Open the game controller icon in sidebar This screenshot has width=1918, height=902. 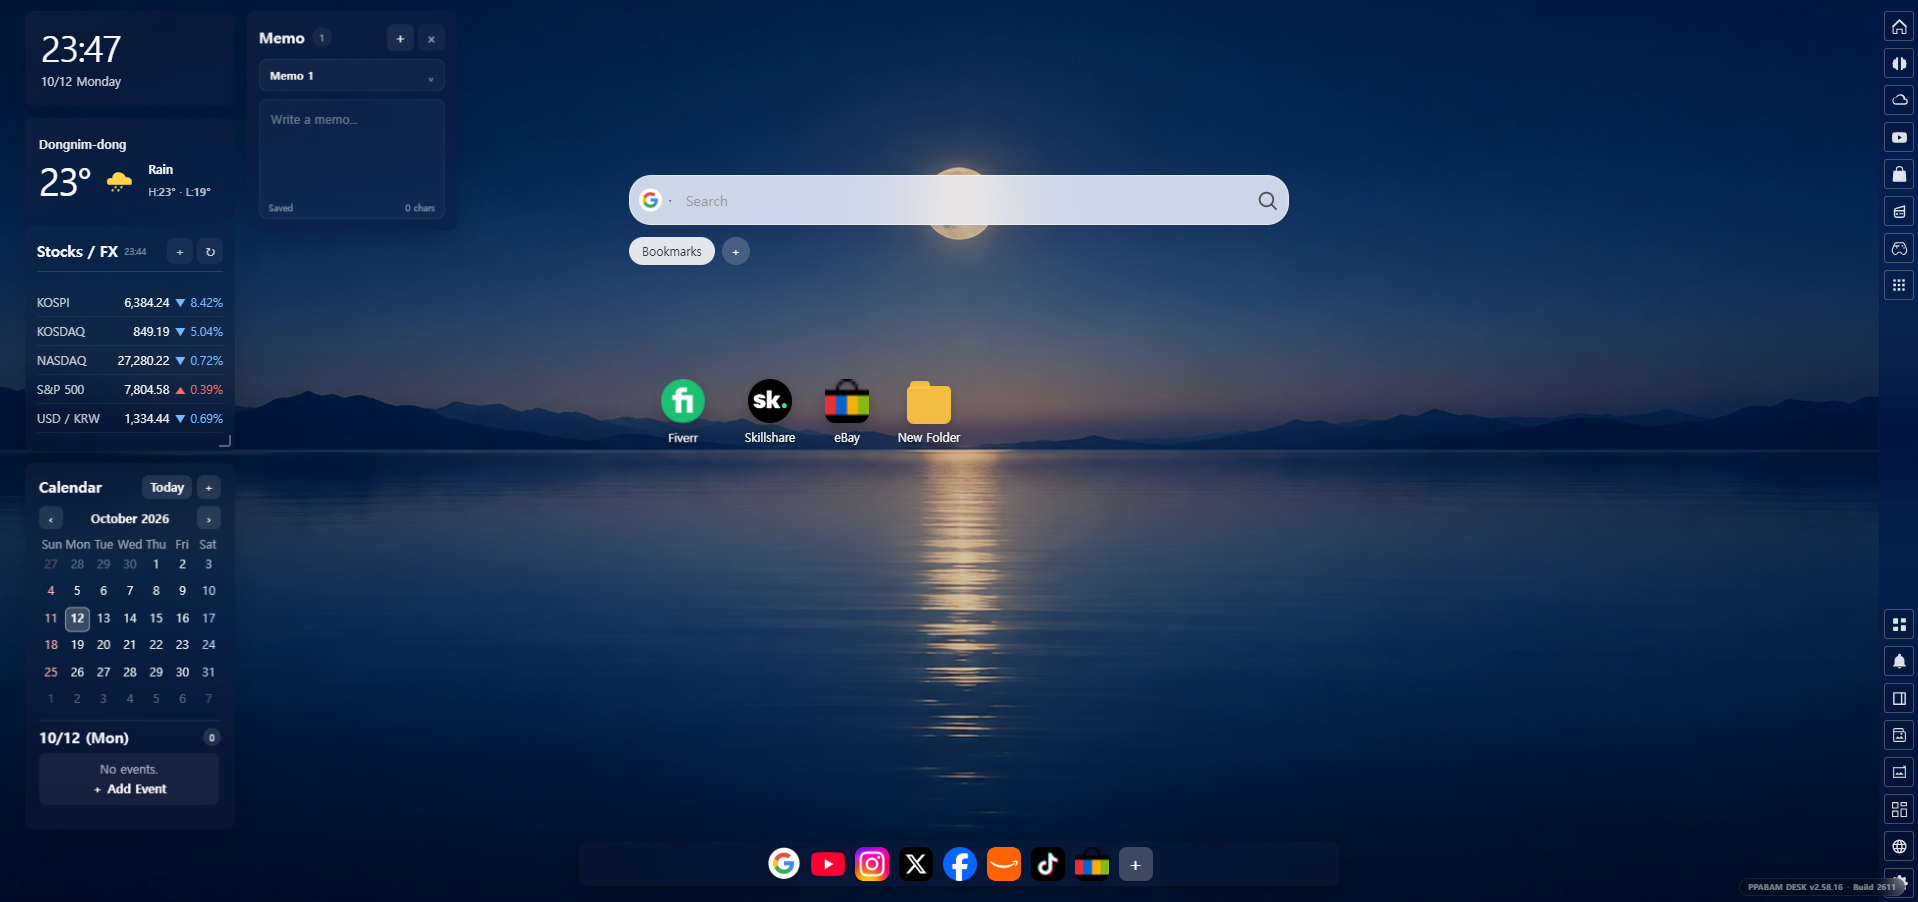1899,248
